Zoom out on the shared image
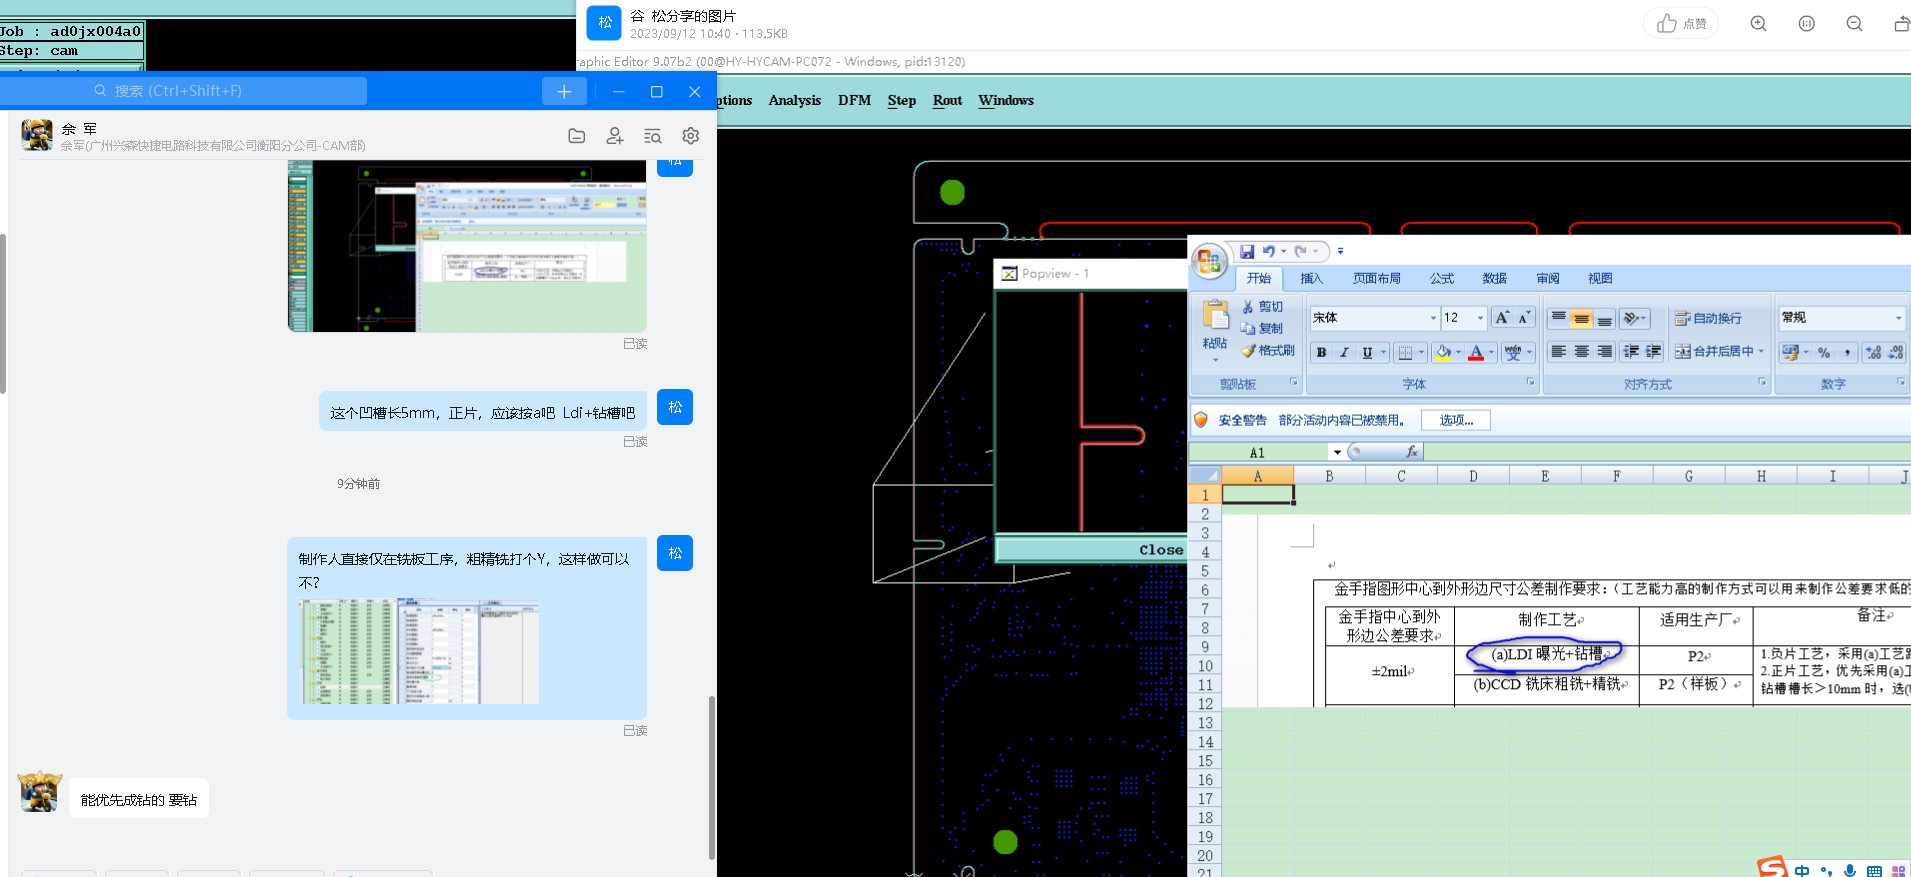 (x=1854, y=23)
